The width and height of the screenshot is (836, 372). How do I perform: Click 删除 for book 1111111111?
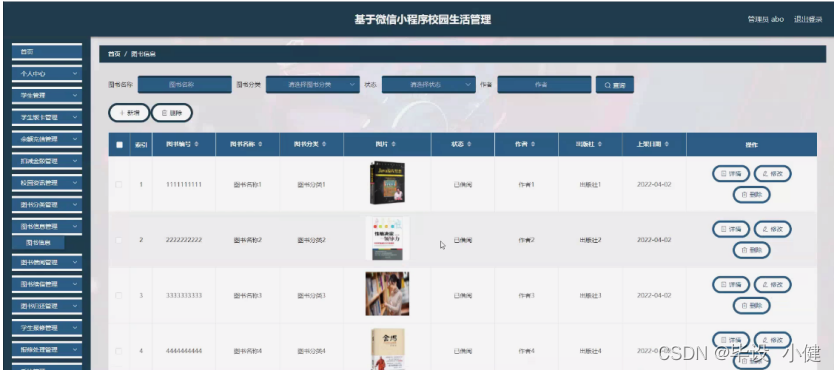pyautogui.click(x=752, y=195)
